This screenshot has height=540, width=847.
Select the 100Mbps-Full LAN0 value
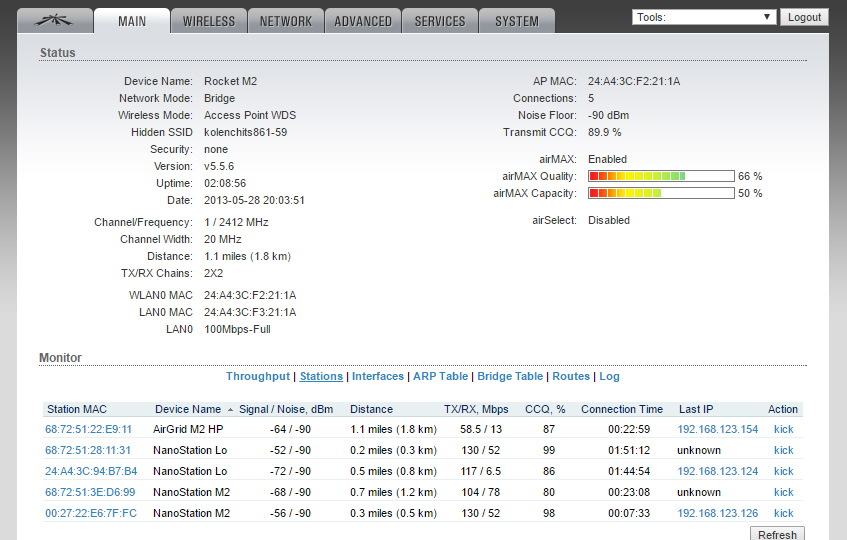pos(237,329)
